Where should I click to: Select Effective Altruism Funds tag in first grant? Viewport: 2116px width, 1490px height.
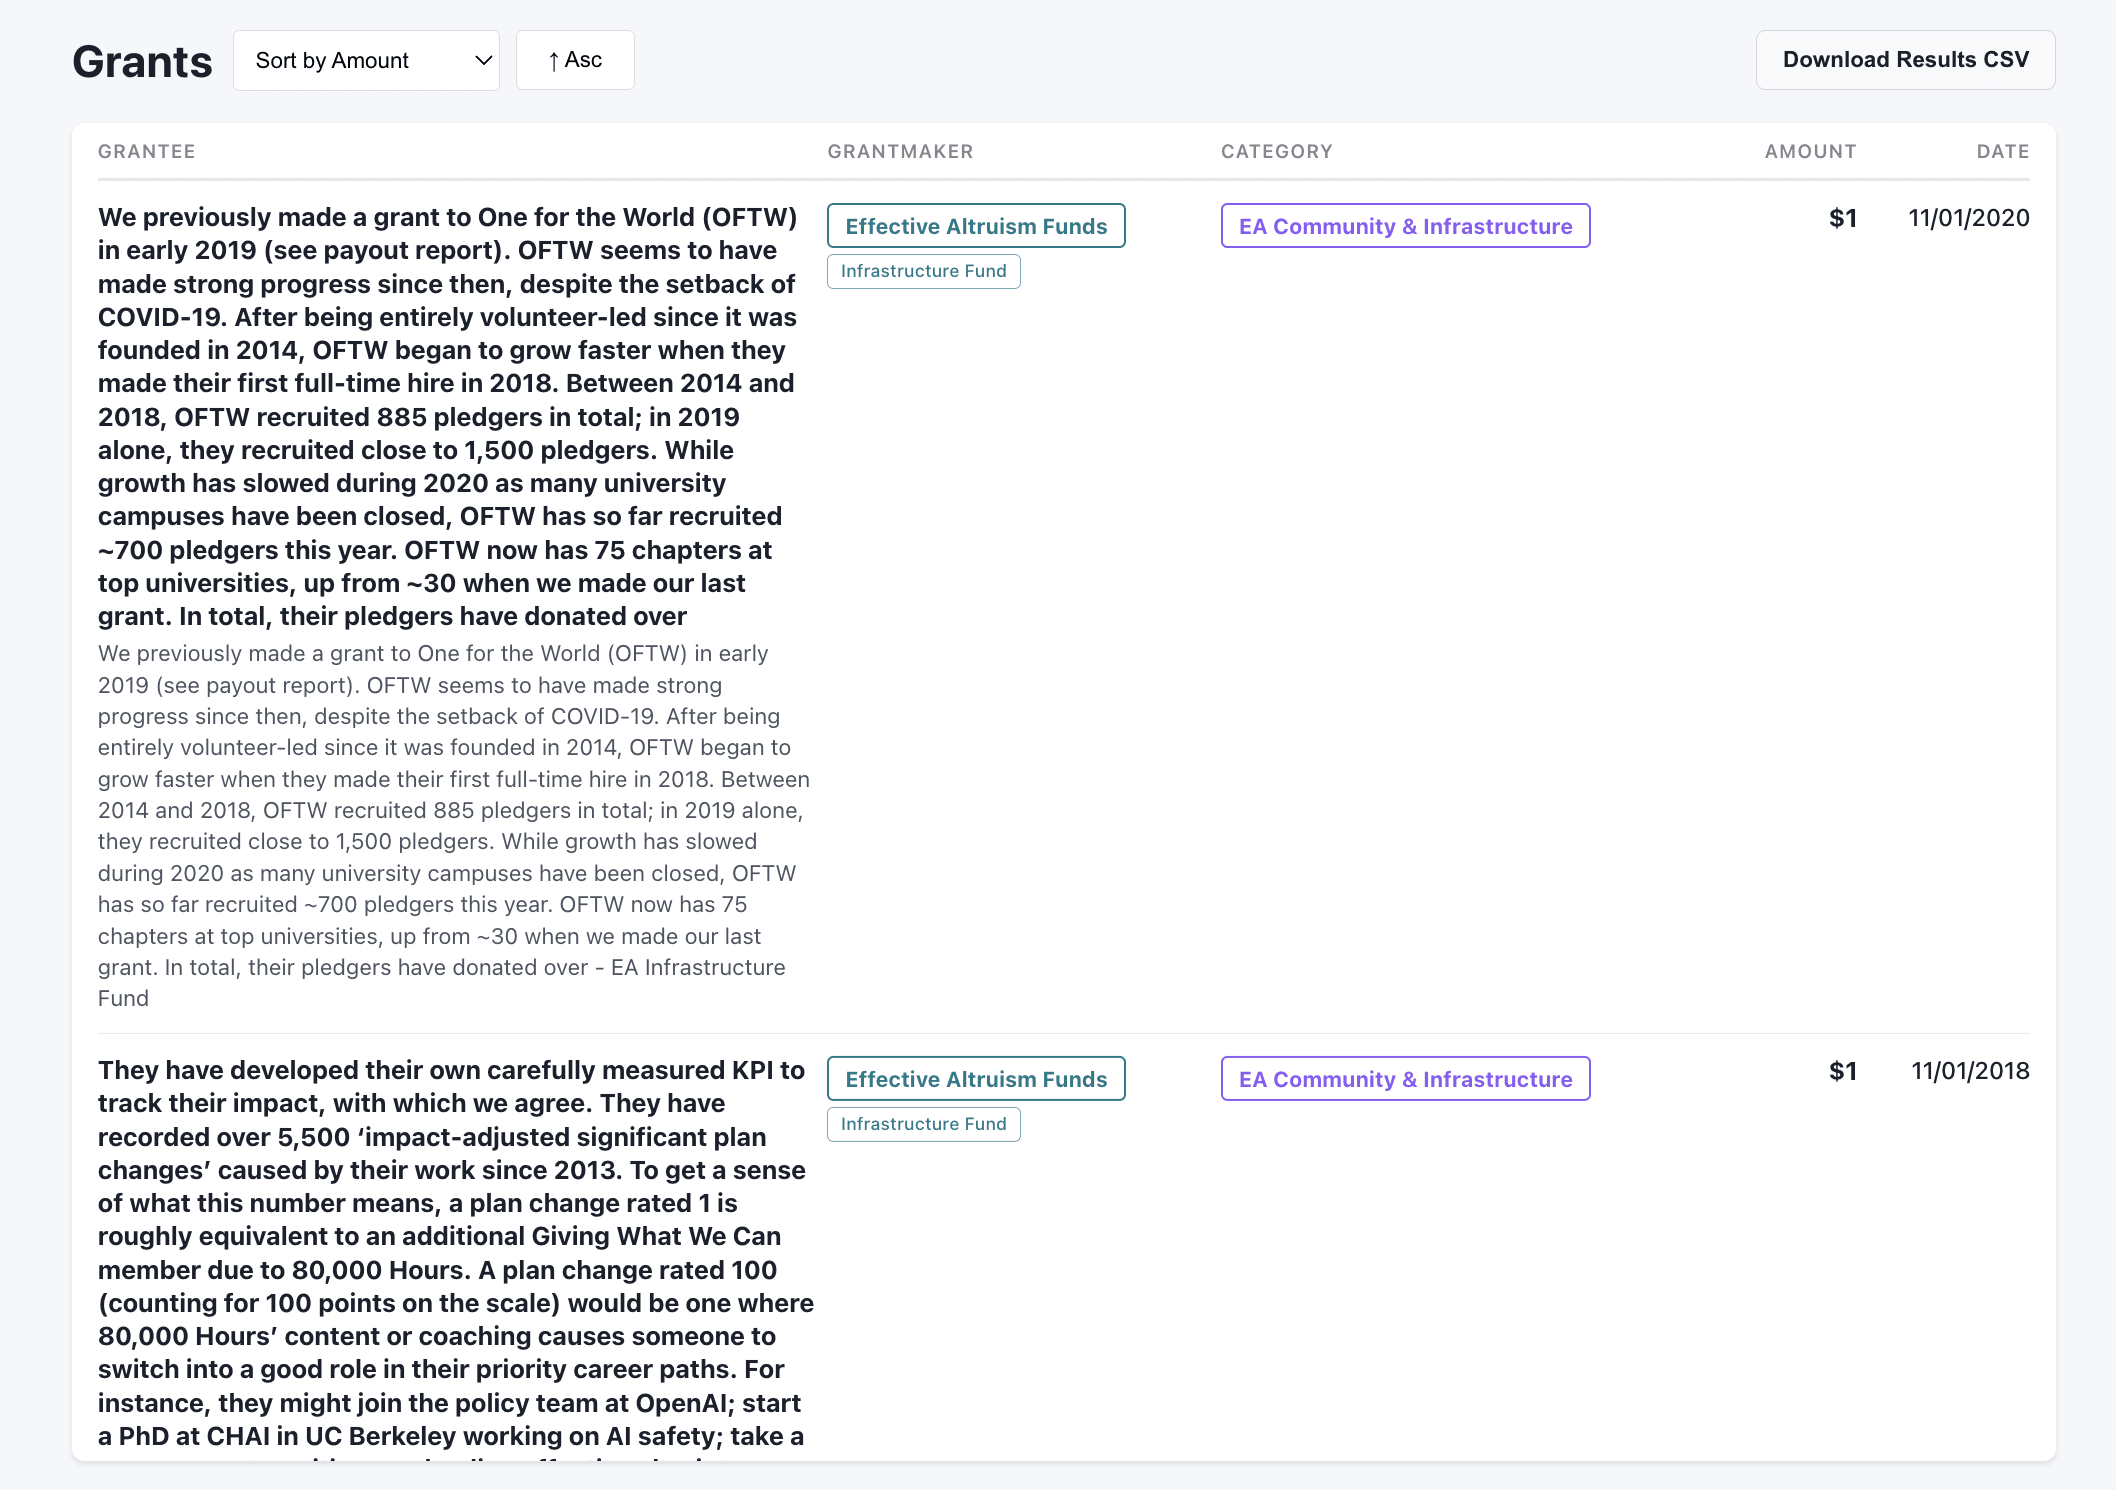[976, 226]
